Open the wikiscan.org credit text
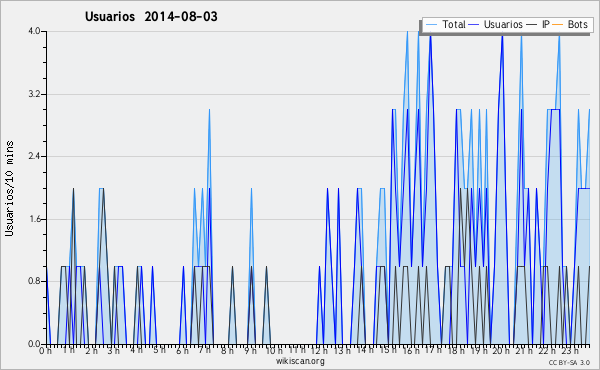Viewport: 600px width, 370px height. tap(300, 361)
